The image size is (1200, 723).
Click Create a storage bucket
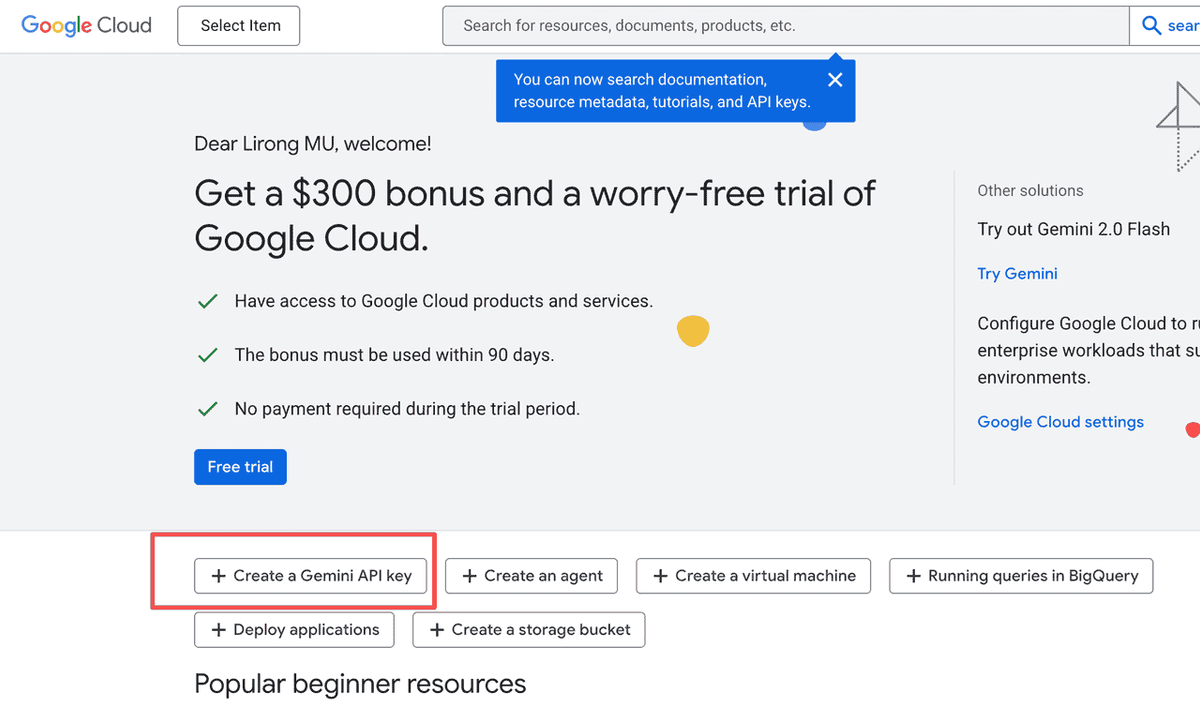point(529,630)
